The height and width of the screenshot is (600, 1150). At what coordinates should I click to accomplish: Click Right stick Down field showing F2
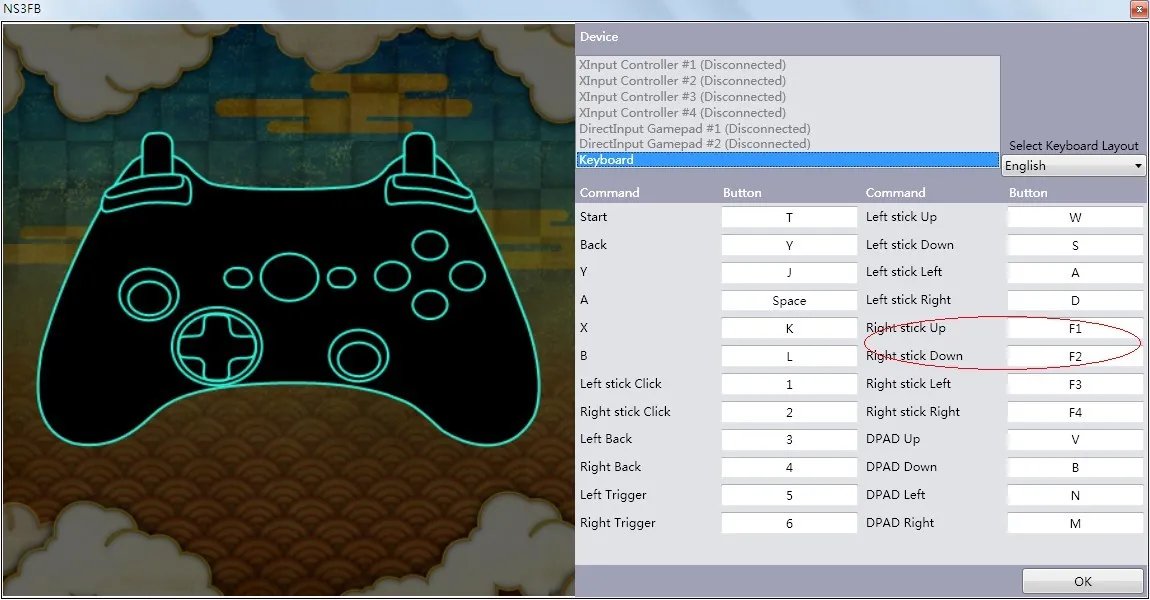(x=1075, y=356)
